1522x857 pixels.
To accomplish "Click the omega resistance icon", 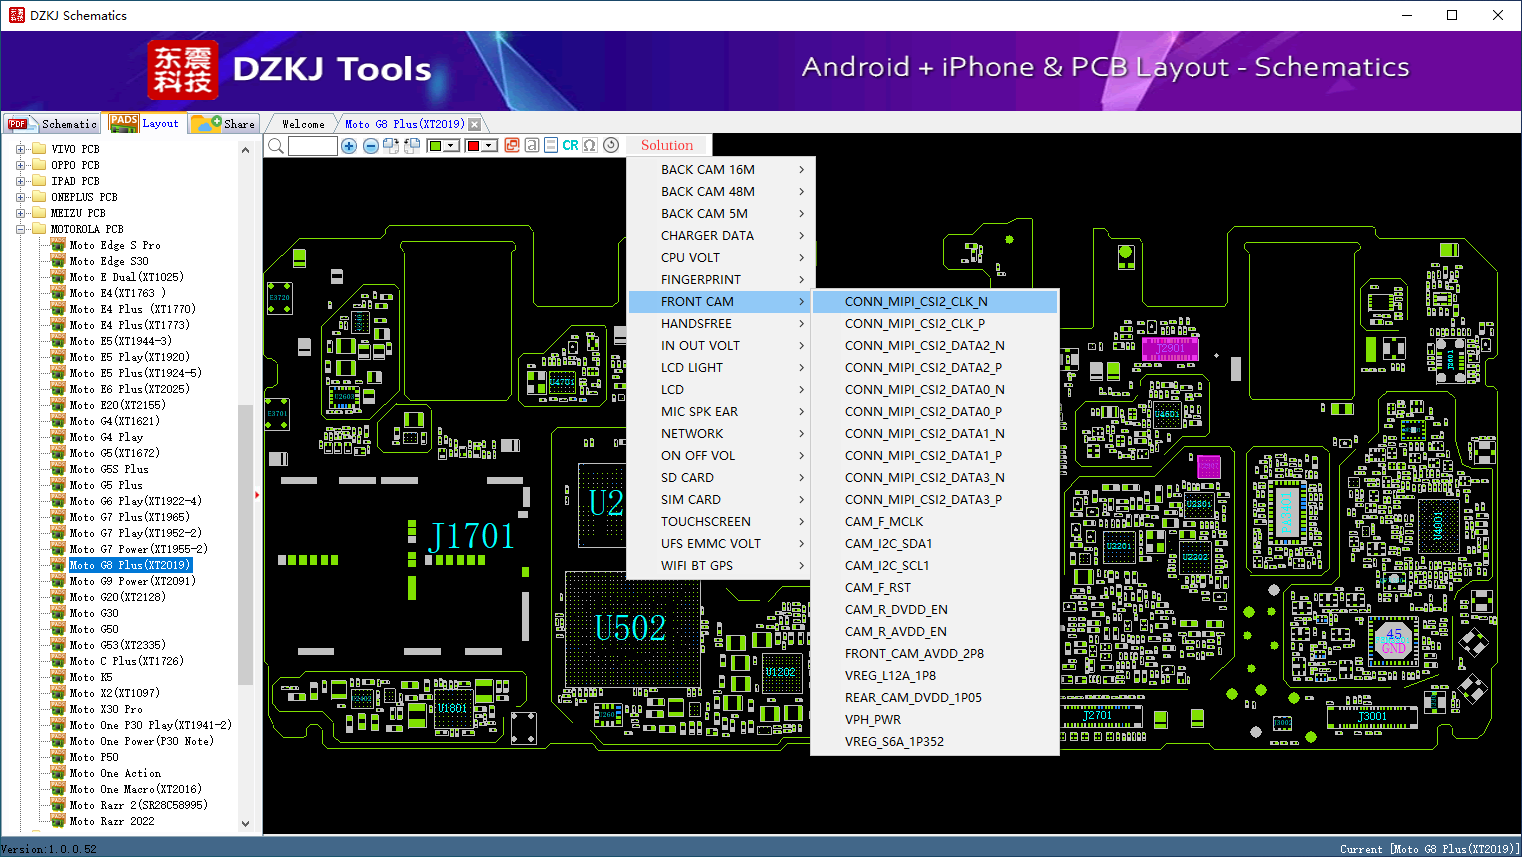I will click(x=590, y=145).
